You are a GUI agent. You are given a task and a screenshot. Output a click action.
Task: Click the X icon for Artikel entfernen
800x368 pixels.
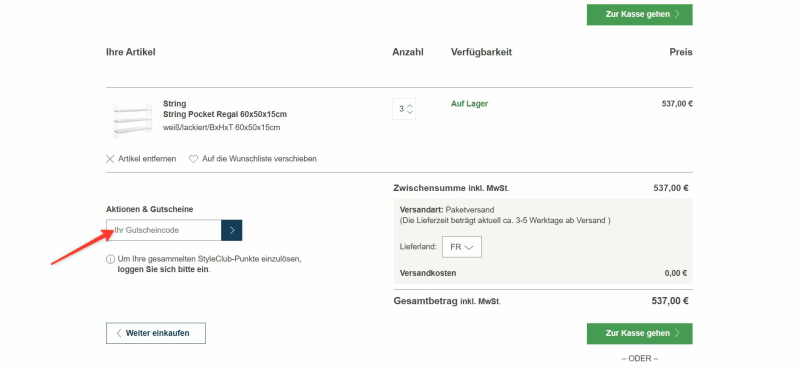110,159
